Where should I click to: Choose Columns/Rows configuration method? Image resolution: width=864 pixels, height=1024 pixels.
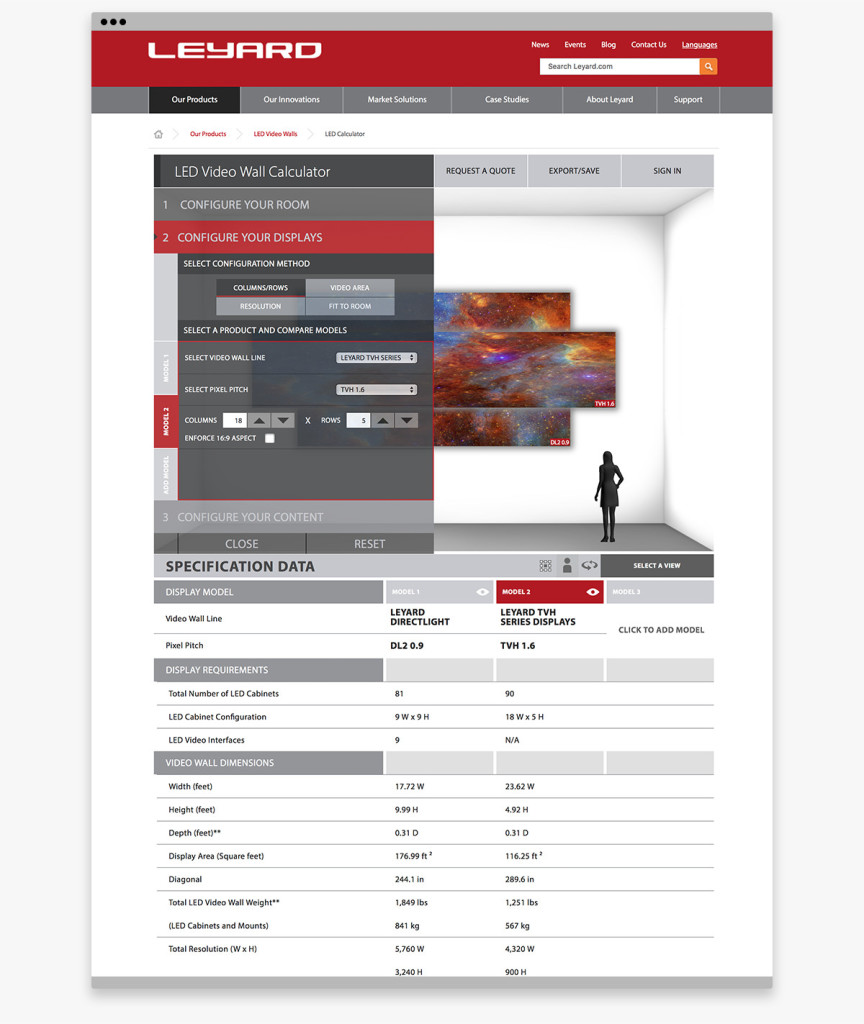tap(261, 287)
